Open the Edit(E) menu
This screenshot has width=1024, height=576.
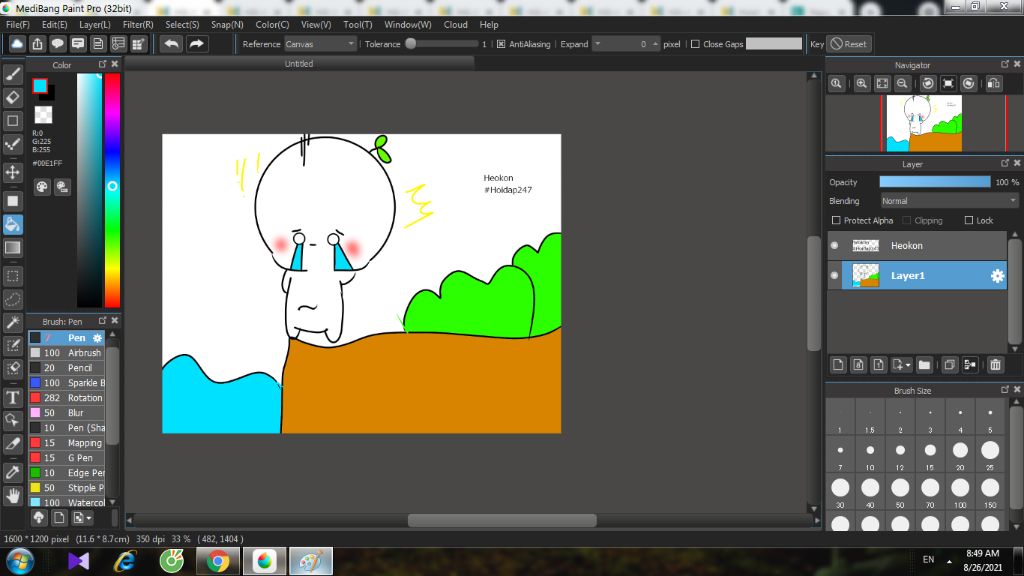[x=54, y=25]
